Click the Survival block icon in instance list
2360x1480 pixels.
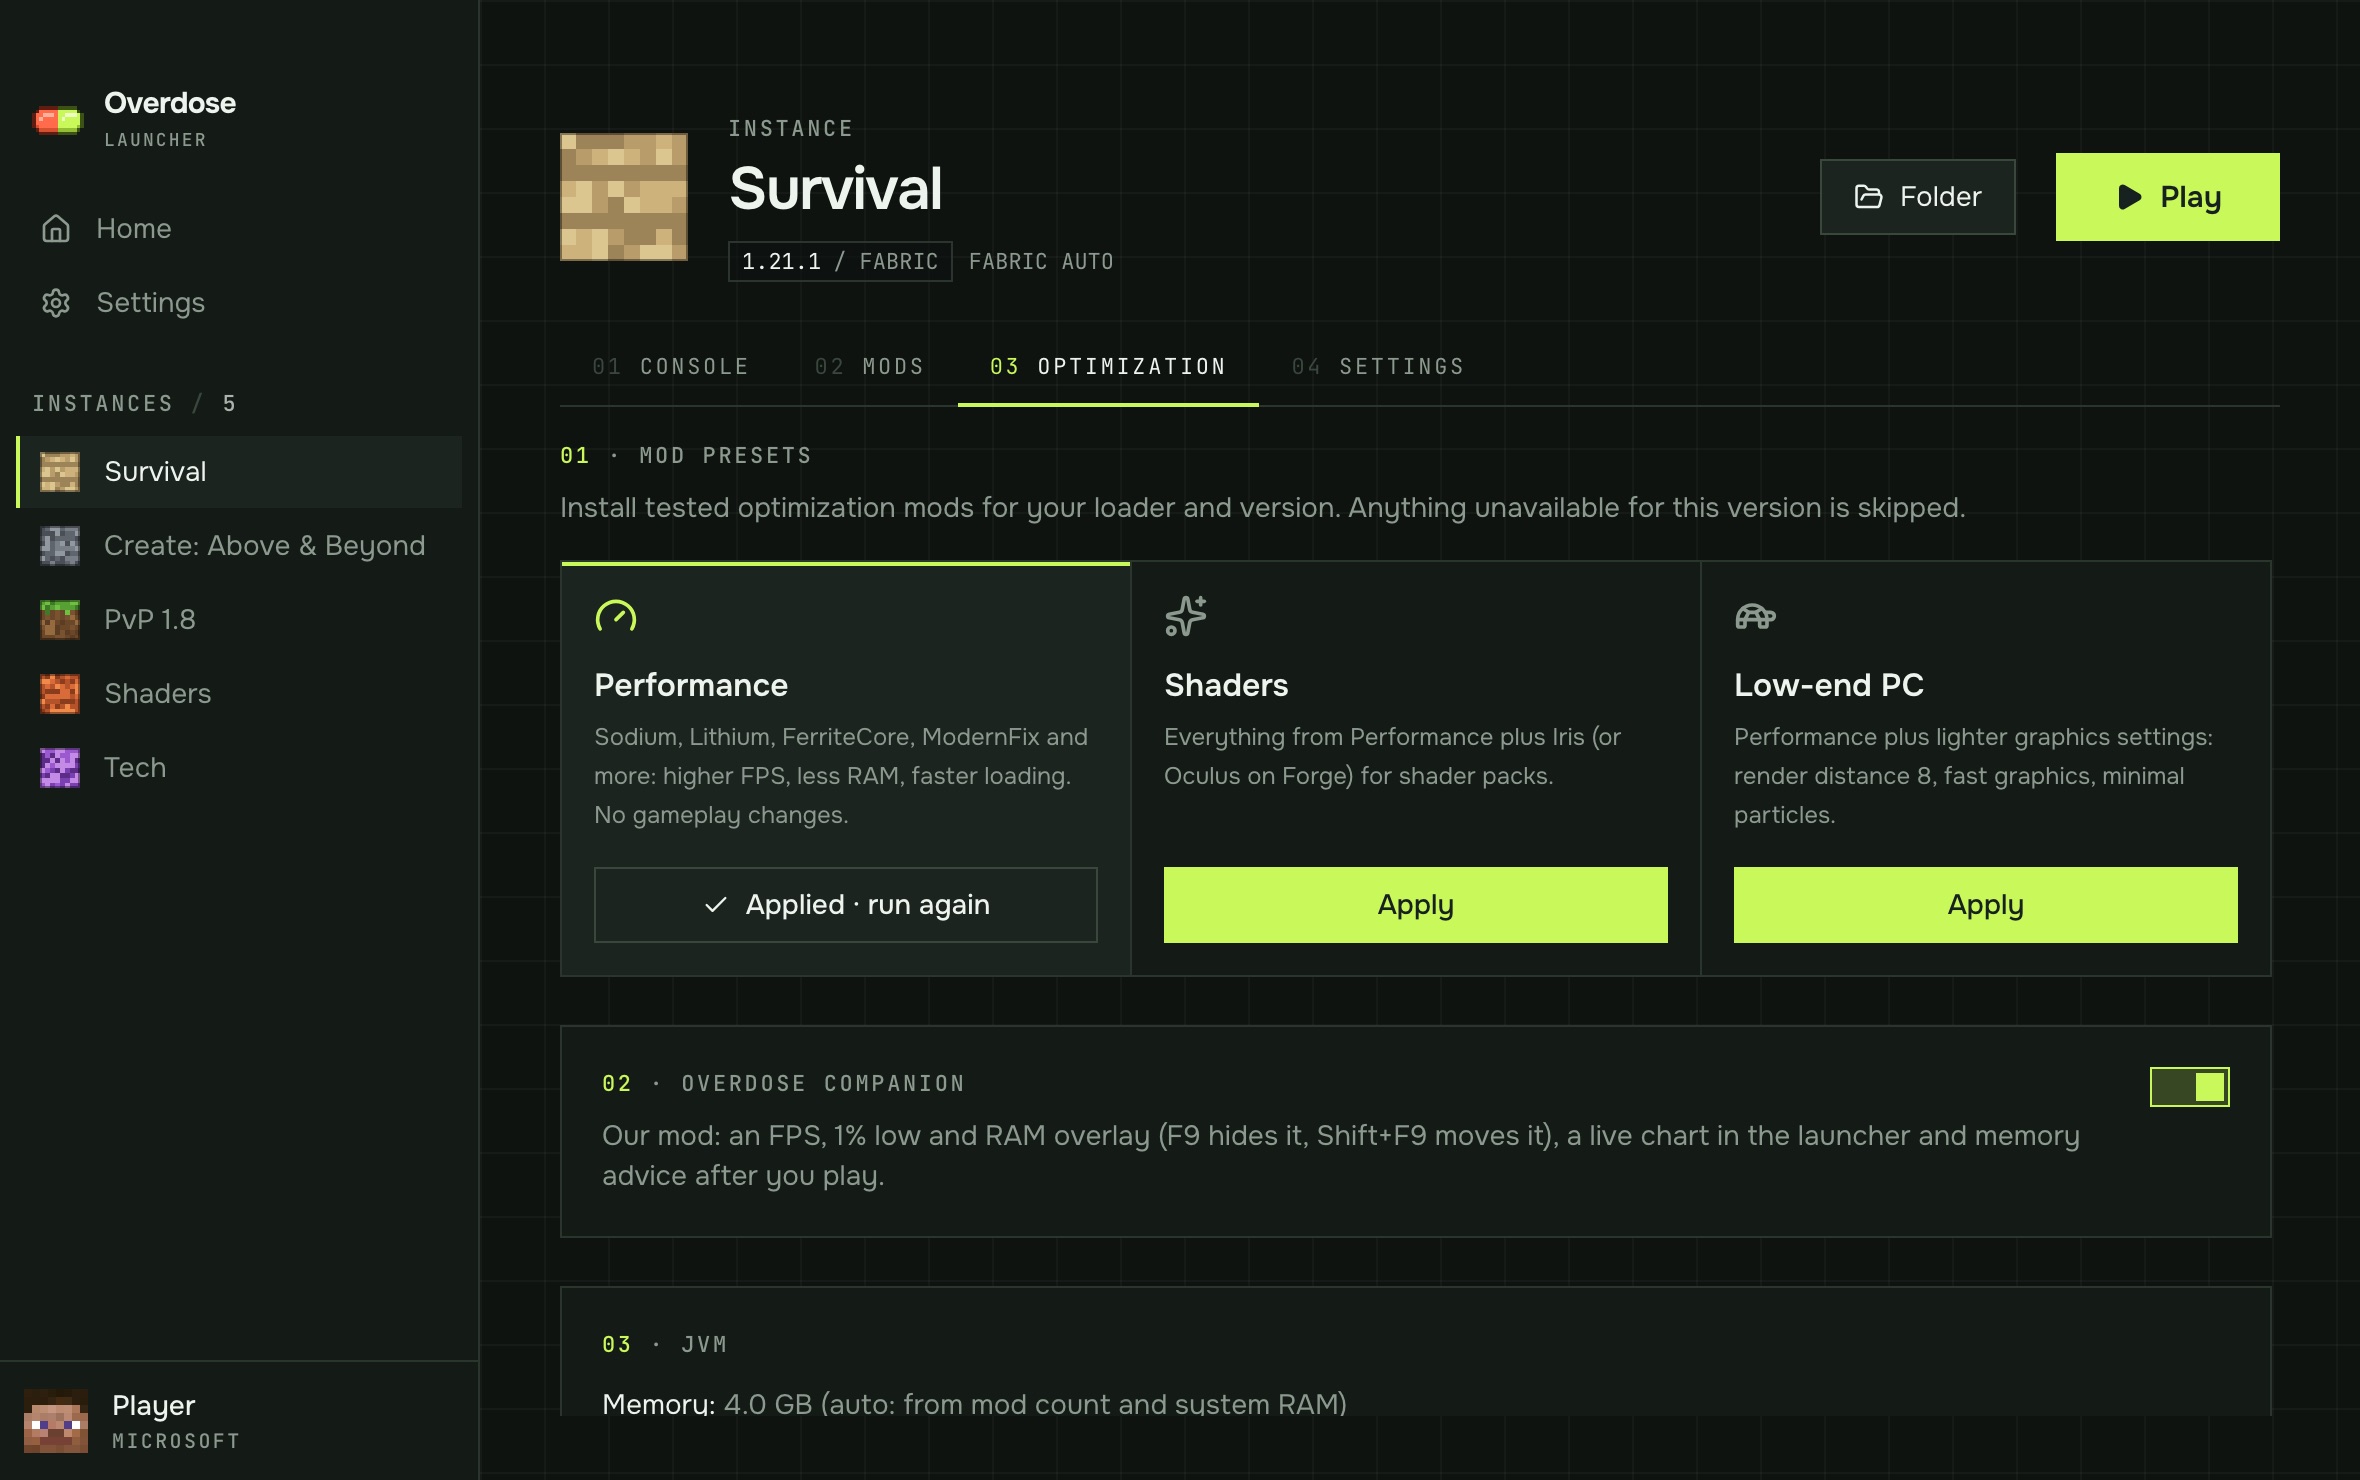[x=60, y=472]
